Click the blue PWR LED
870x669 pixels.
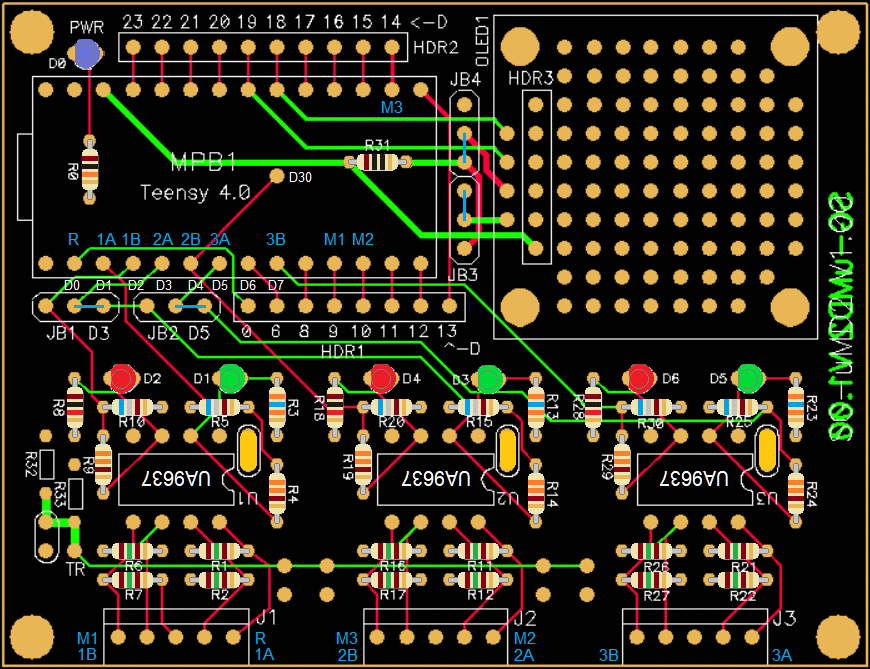[x=88, y=54]
